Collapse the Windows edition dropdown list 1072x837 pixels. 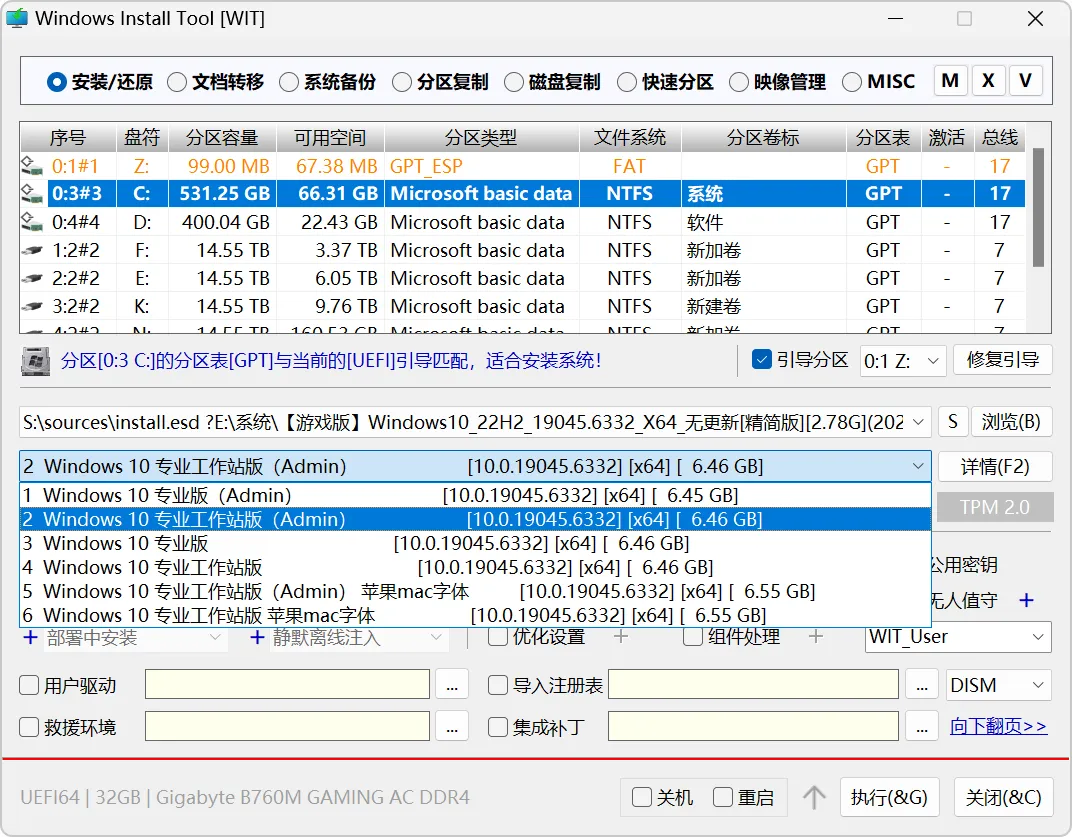point(917,466)
